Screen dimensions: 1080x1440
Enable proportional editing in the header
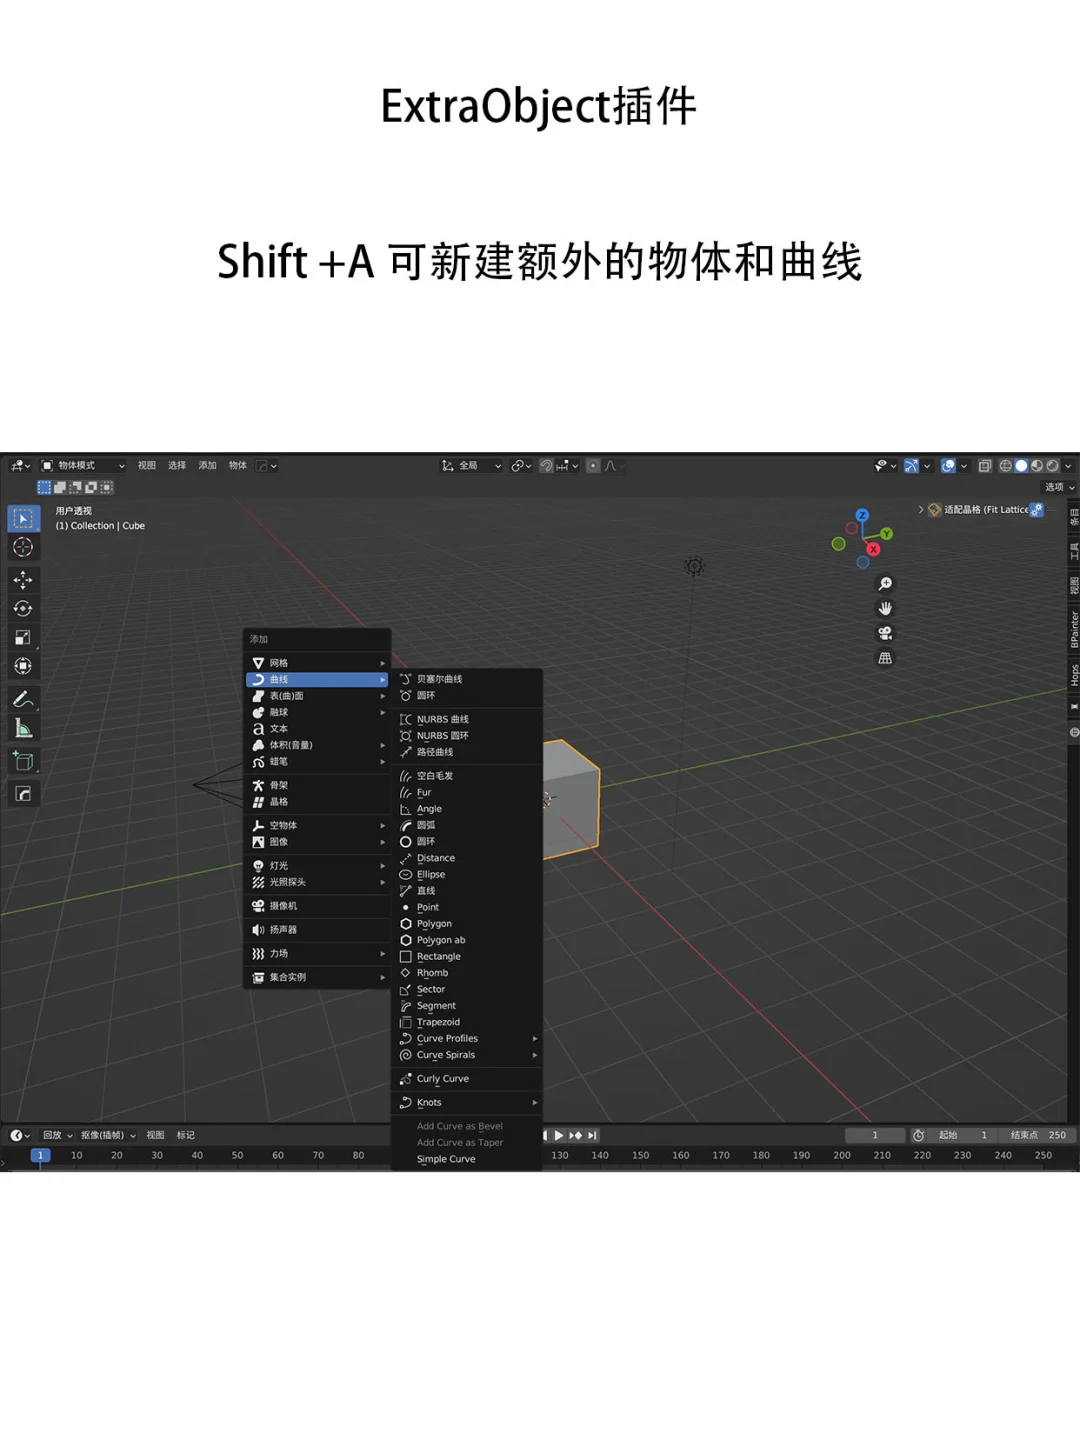click(593, 465)
